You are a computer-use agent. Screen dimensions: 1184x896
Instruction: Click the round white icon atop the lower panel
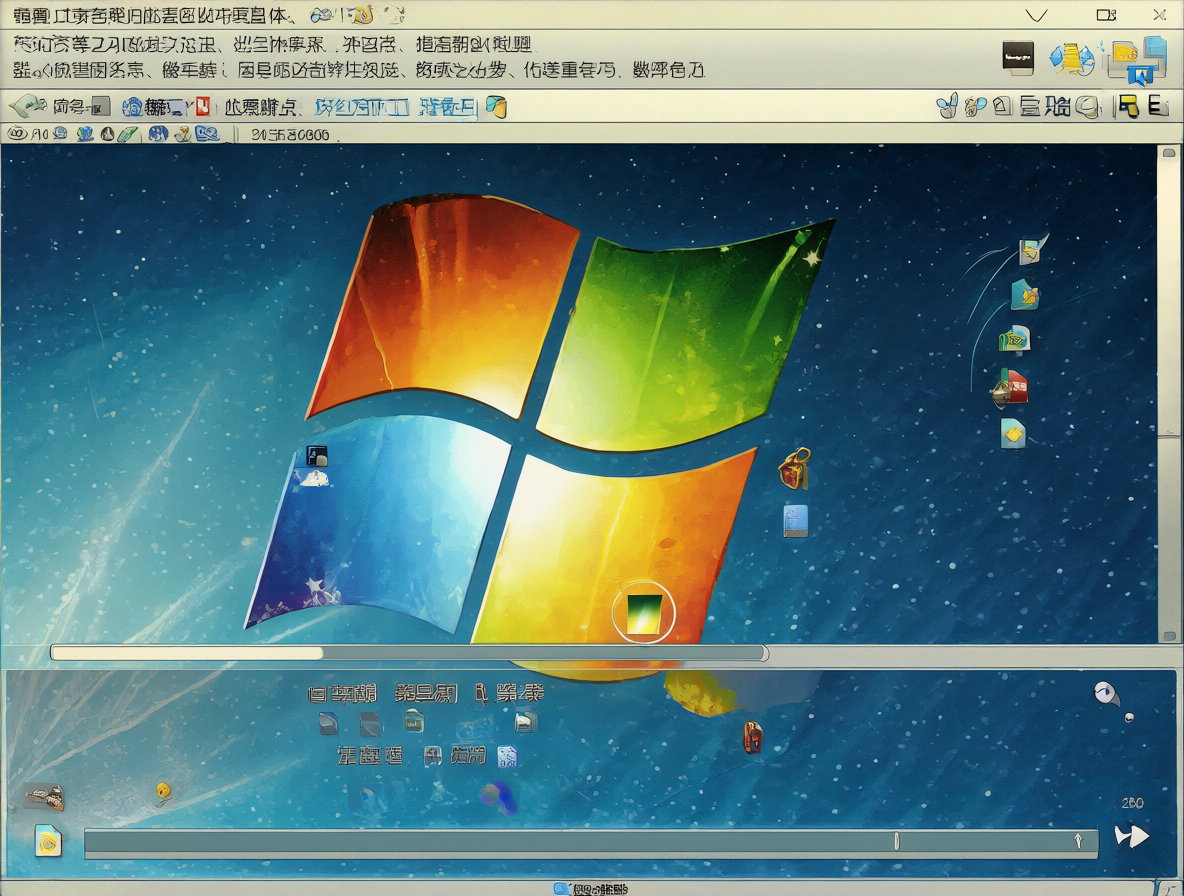point(1106,692)
